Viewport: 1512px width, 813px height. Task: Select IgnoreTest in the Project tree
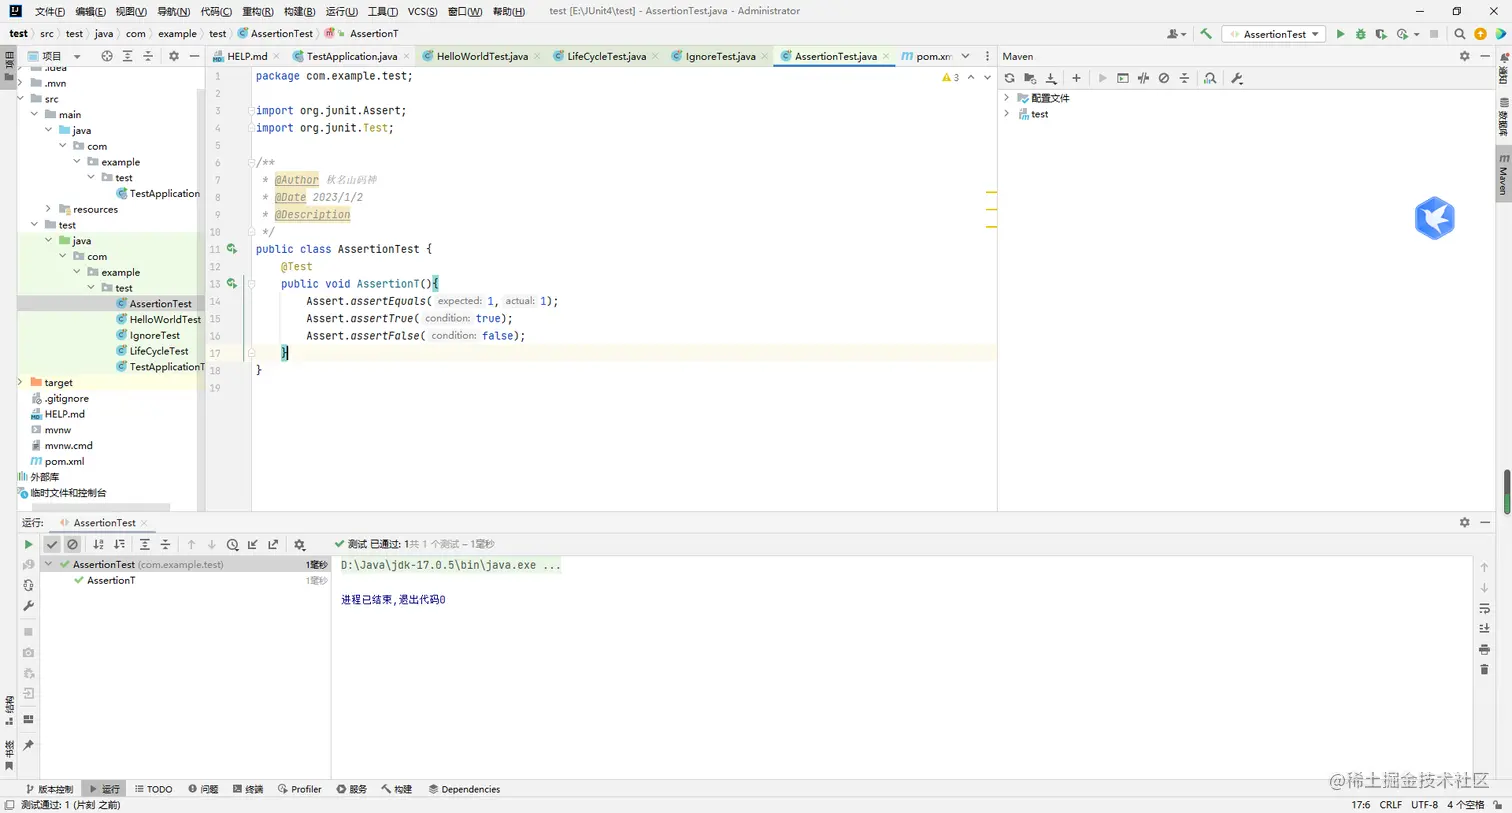coord(154,335)
